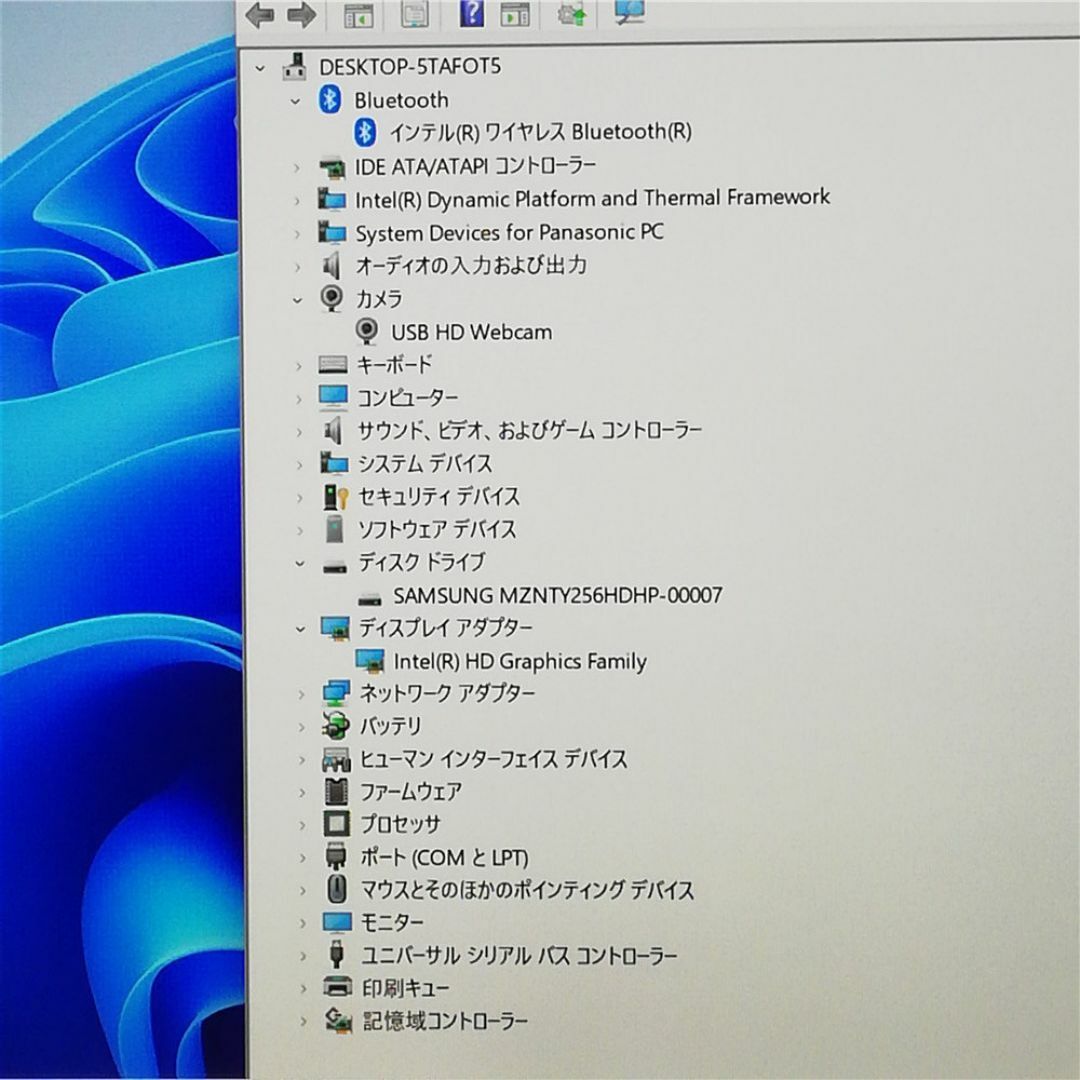Expand the プロセッサ category
The image size is (1080, 1080).
pyautogui.click(x=302, y=825)
